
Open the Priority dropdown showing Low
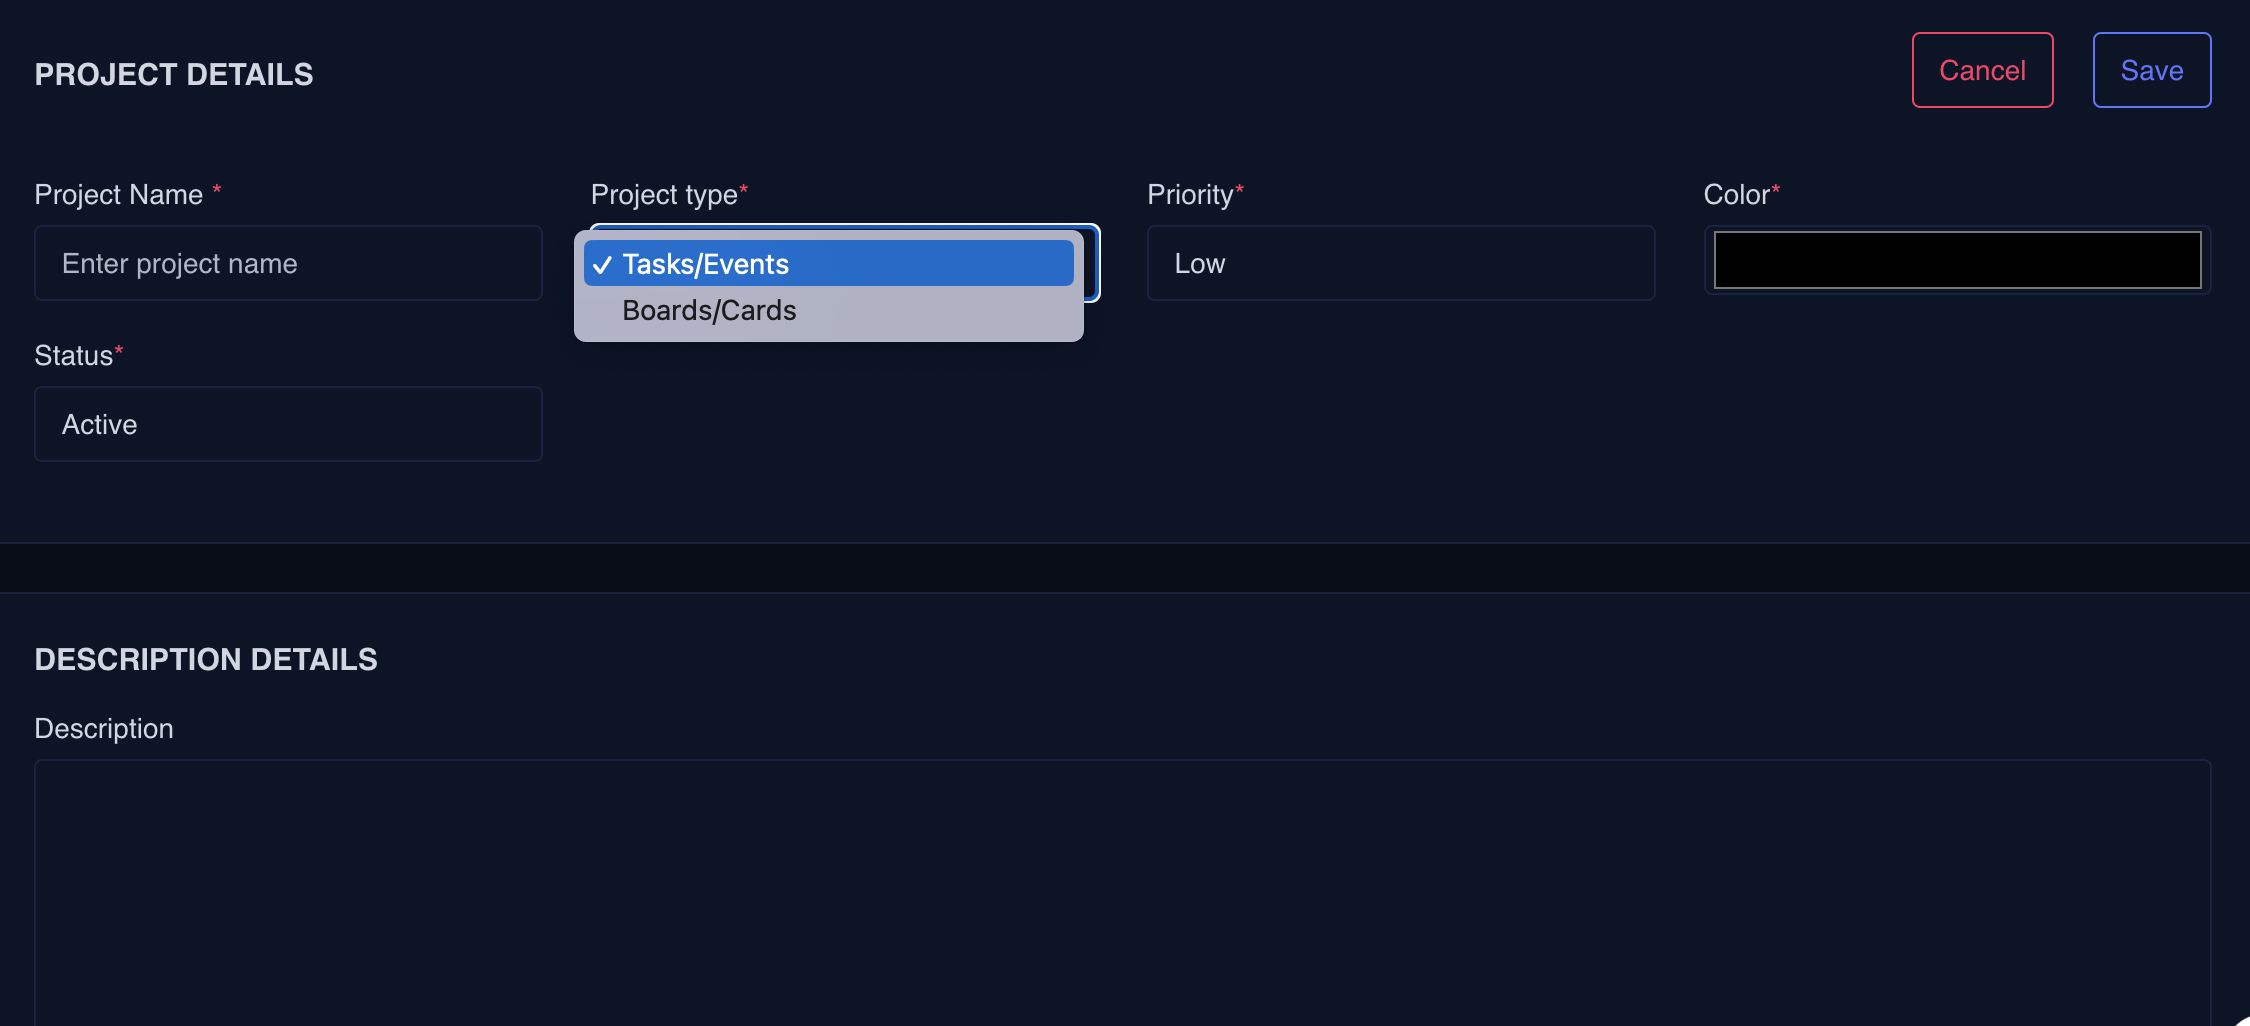coord(1400,263)
